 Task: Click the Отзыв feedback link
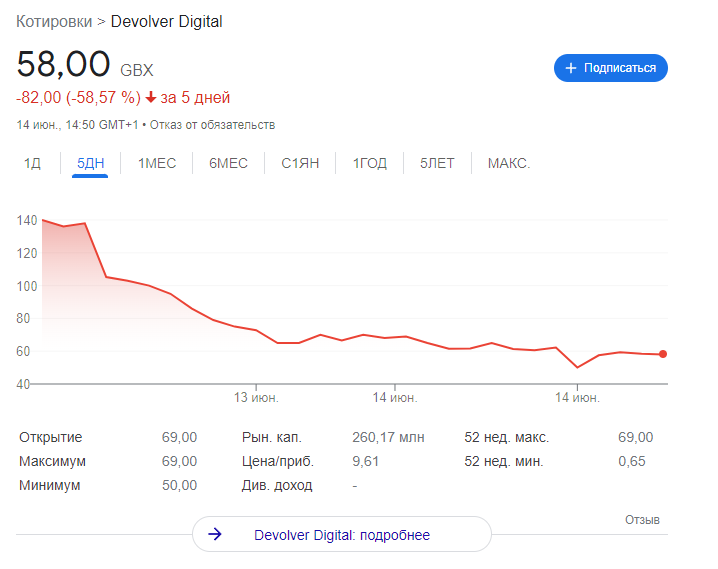(642, 520)
